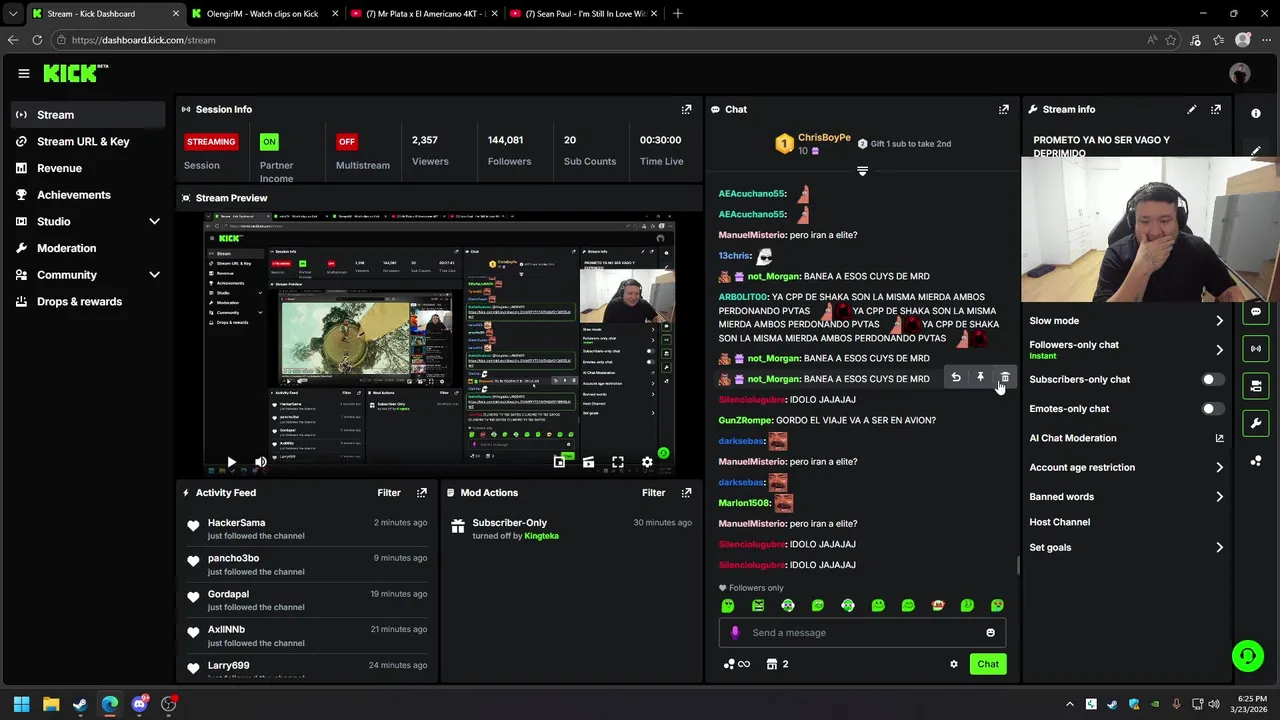Focus the Send a message field
The image size is (1280, 720).
pos(862,632)
